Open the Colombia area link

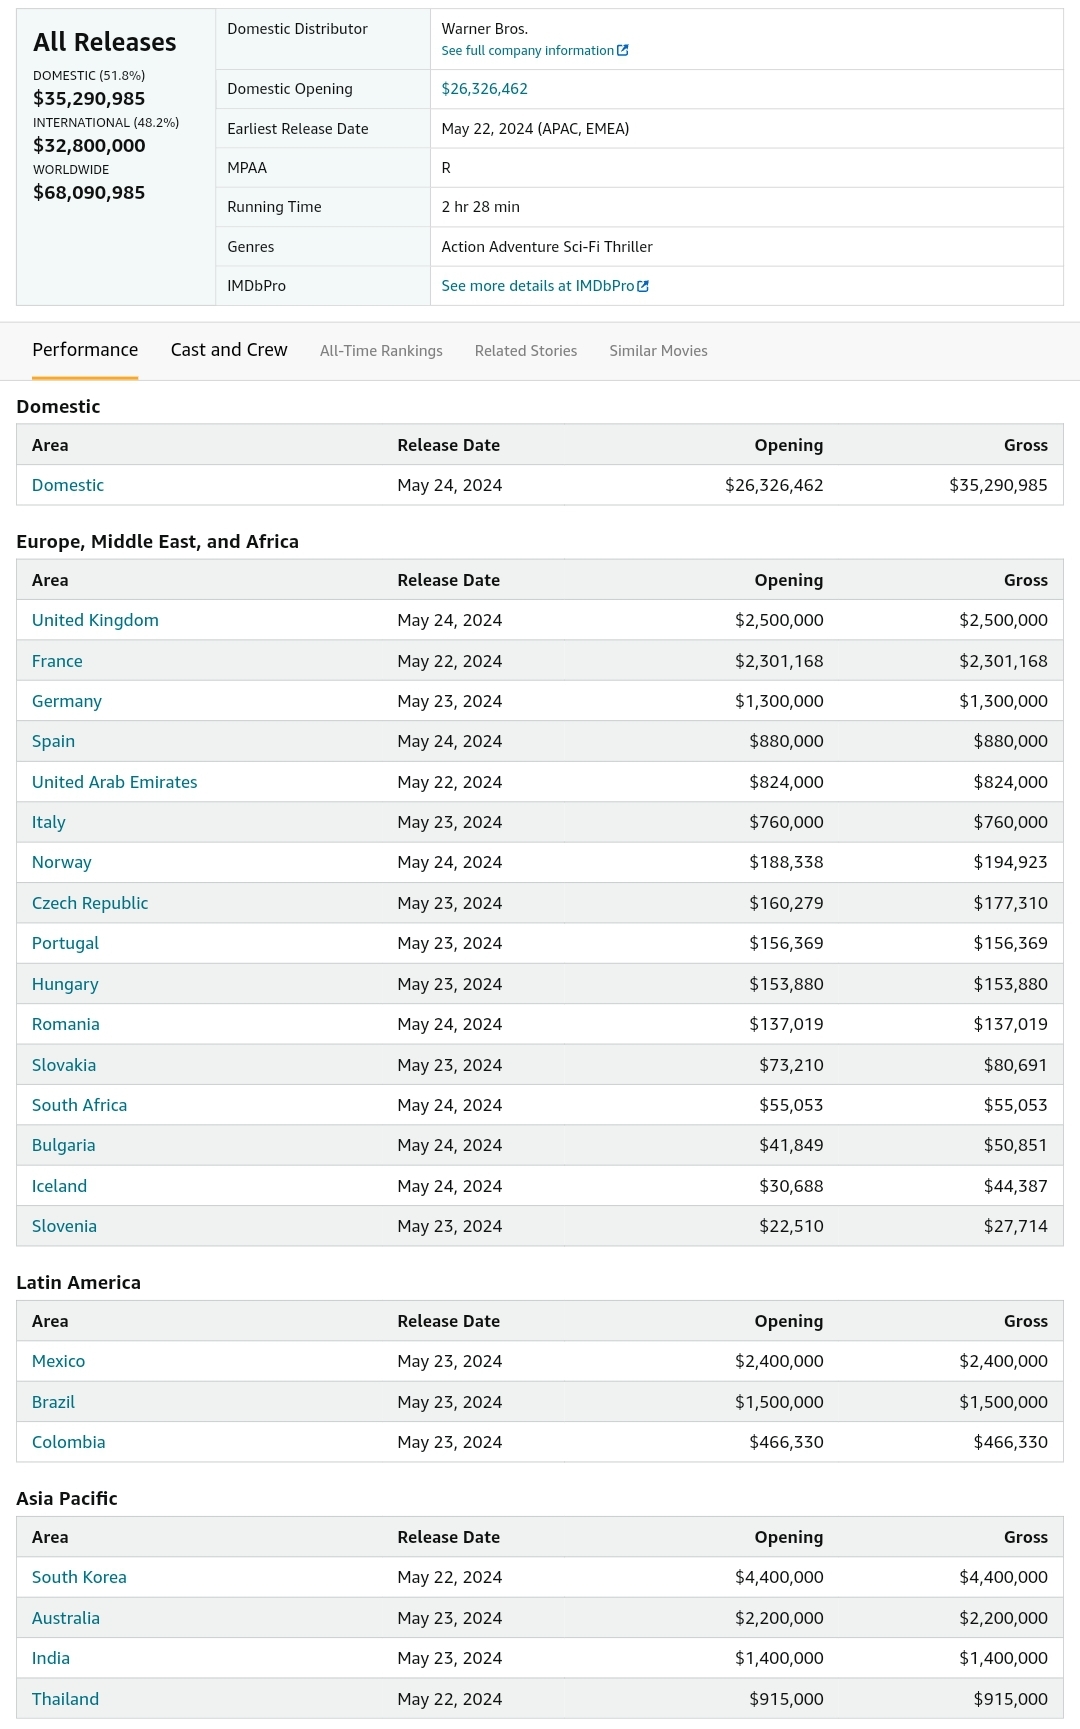click(68, 1442)
